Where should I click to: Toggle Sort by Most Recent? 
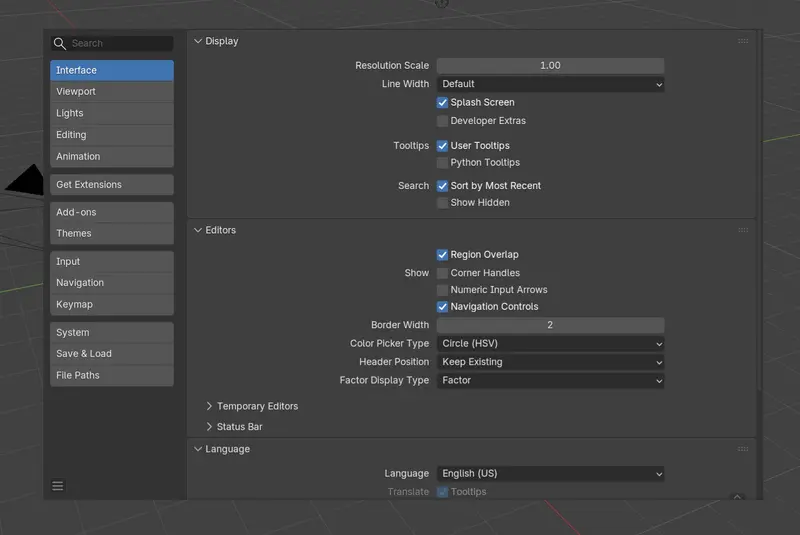click(442, 186)
